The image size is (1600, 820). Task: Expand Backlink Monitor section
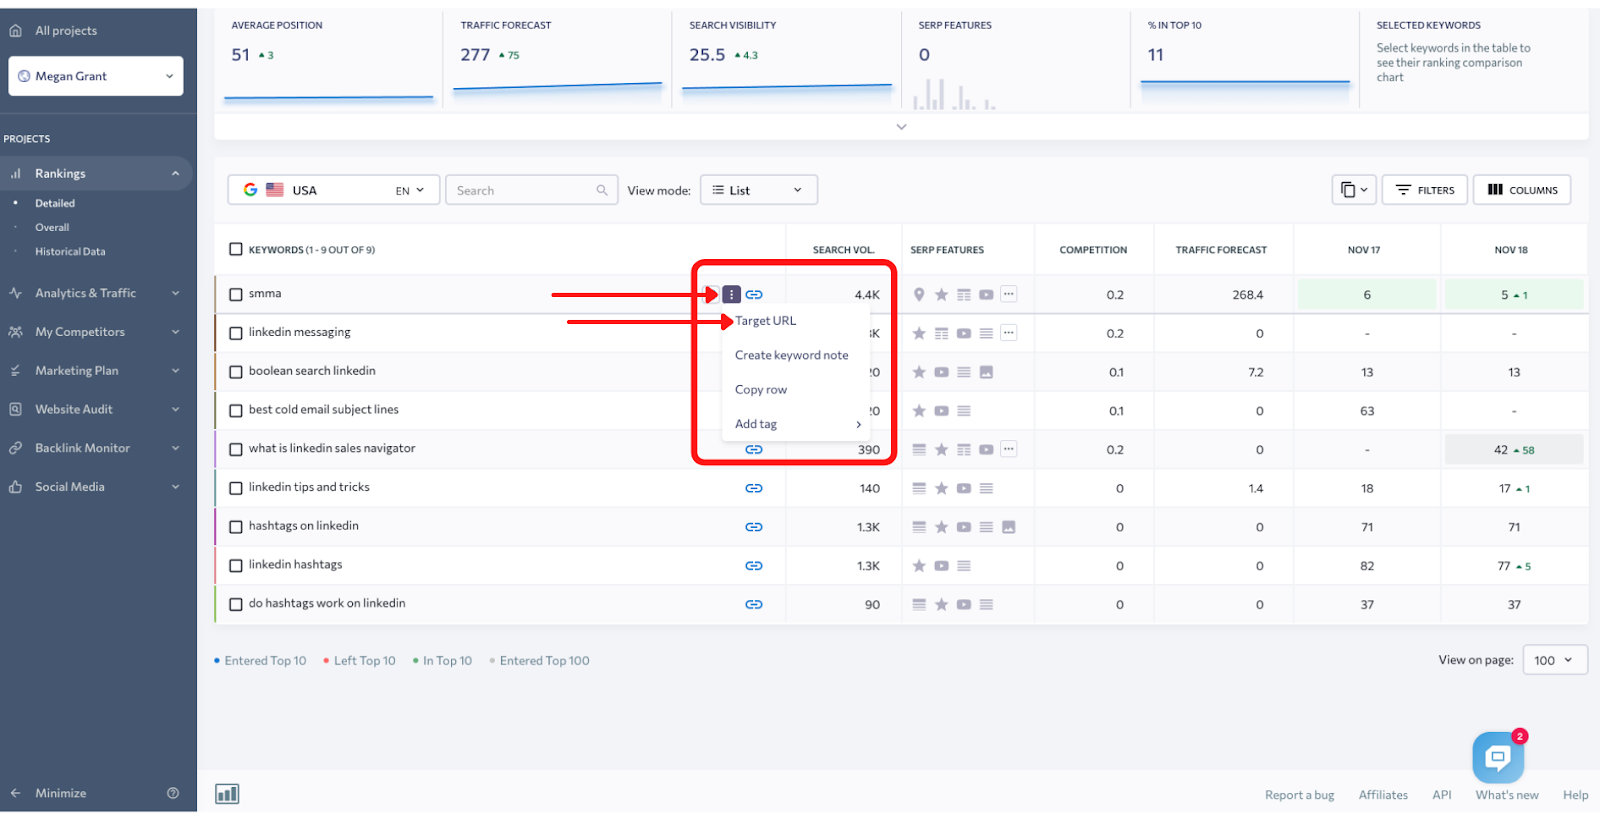pyautogui.click(x=96, y=448)
